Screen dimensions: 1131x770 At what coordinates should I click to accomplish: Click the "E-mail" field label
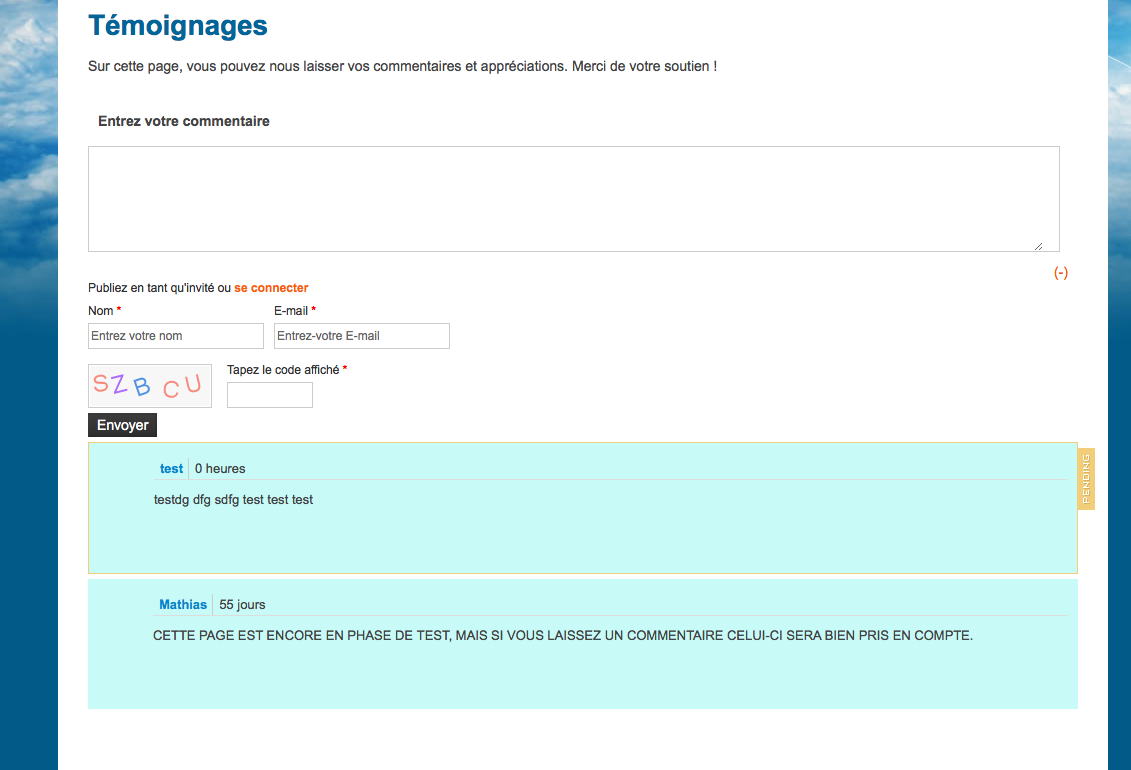point(291,311)
